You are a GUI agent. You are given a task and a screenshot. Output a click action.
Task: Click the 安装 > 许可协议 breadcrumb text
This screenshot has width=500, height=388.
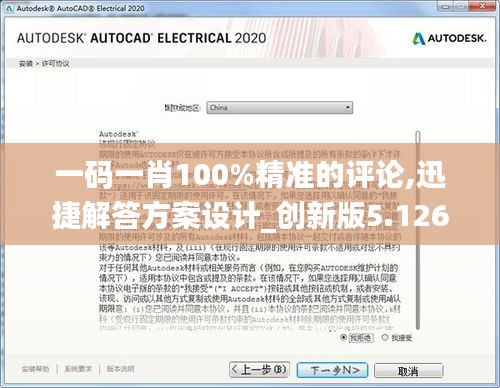[44, 63]
